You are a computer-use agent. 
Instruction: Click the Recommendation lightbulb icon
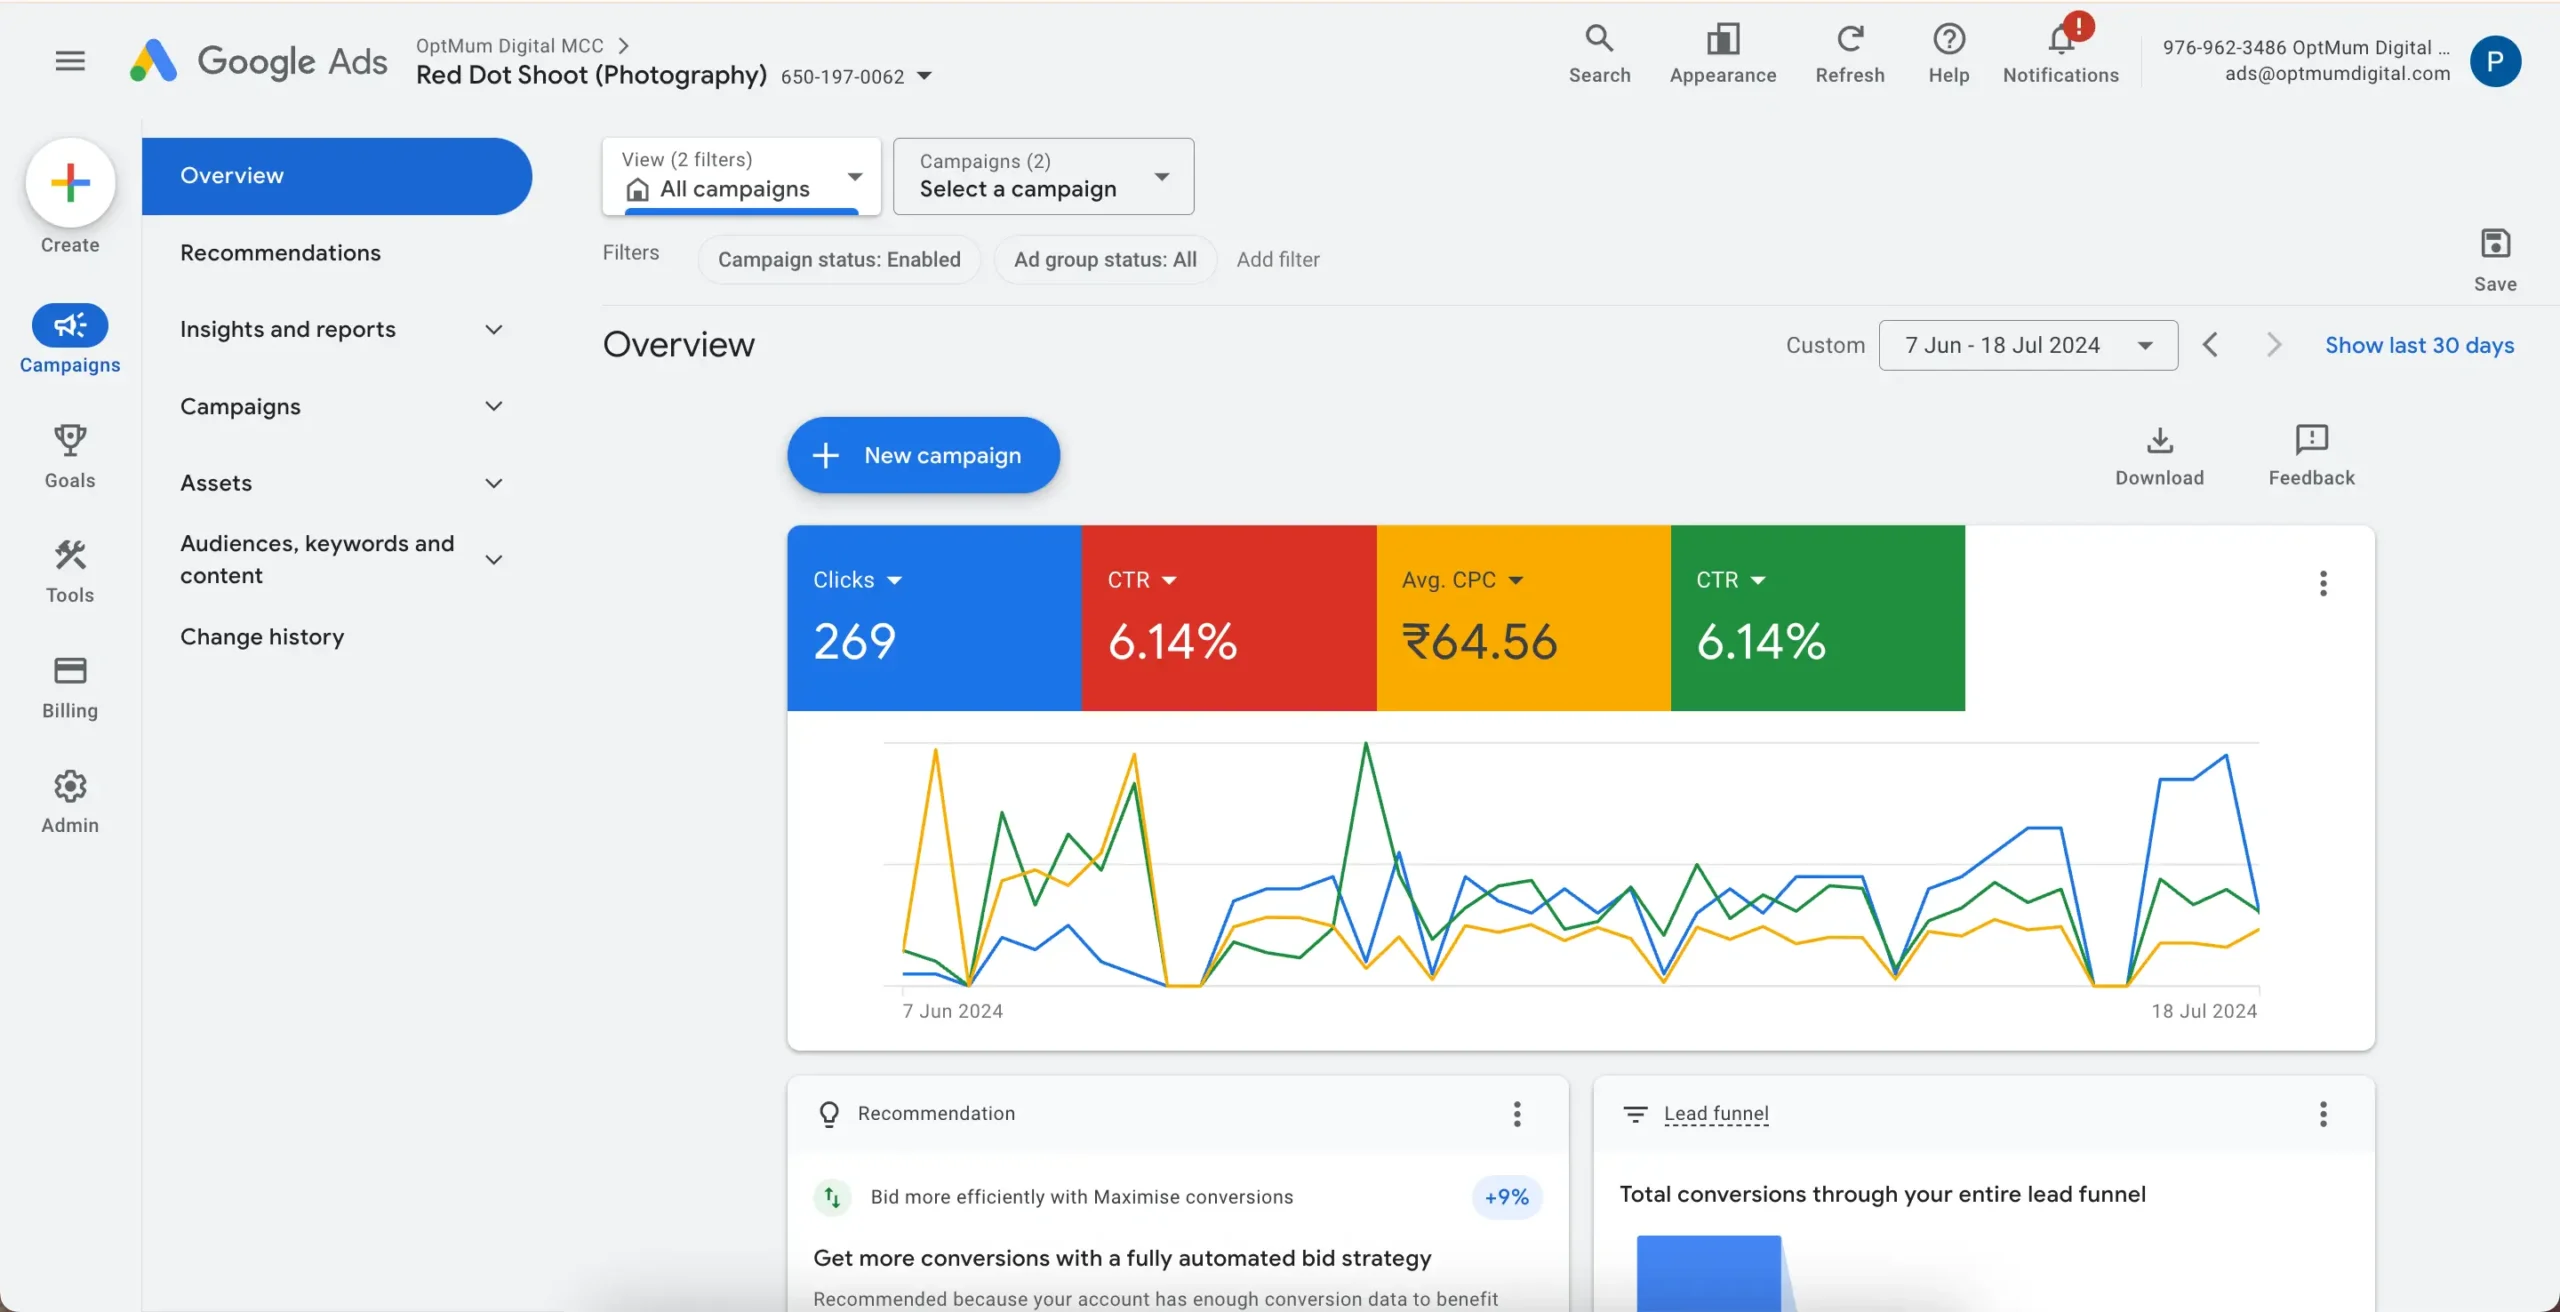click(829, 1114)
